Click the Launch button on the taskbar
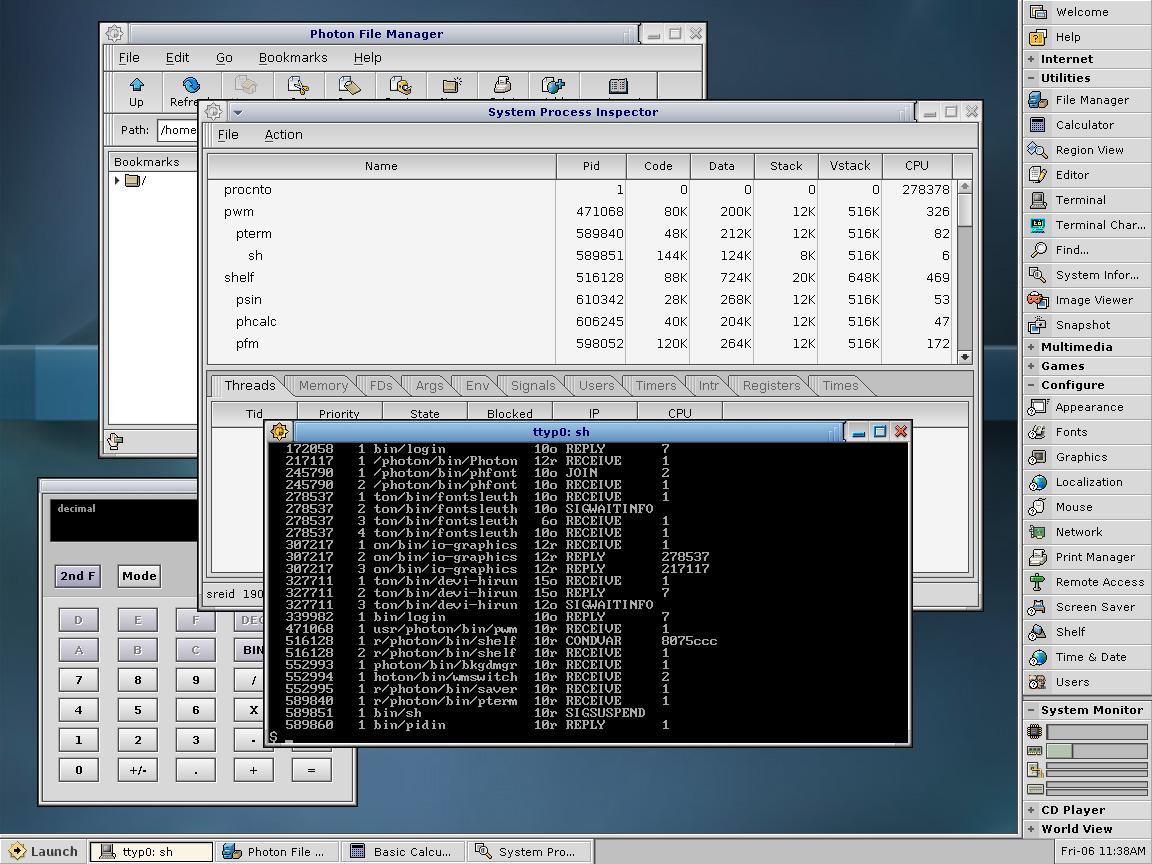Image resolution: width=1152 pixels, height=864 pixels. pos(43,852)
